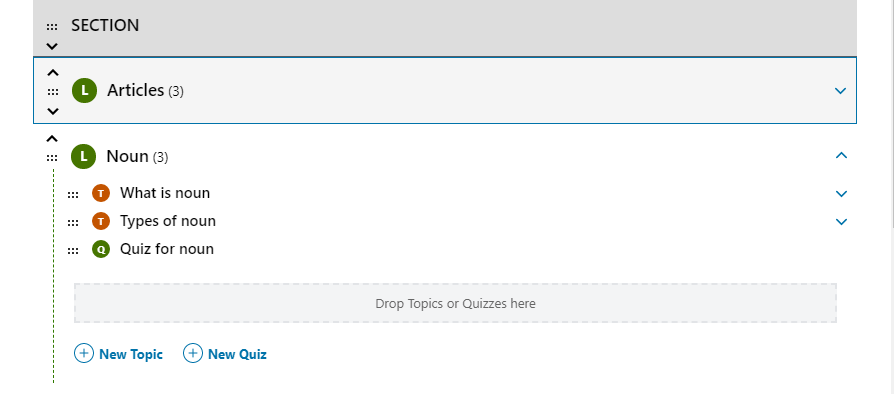Screen dimensions: 894x394
Task: Collapse the Noun lesson chevron
Action: (x=841, y=155)
